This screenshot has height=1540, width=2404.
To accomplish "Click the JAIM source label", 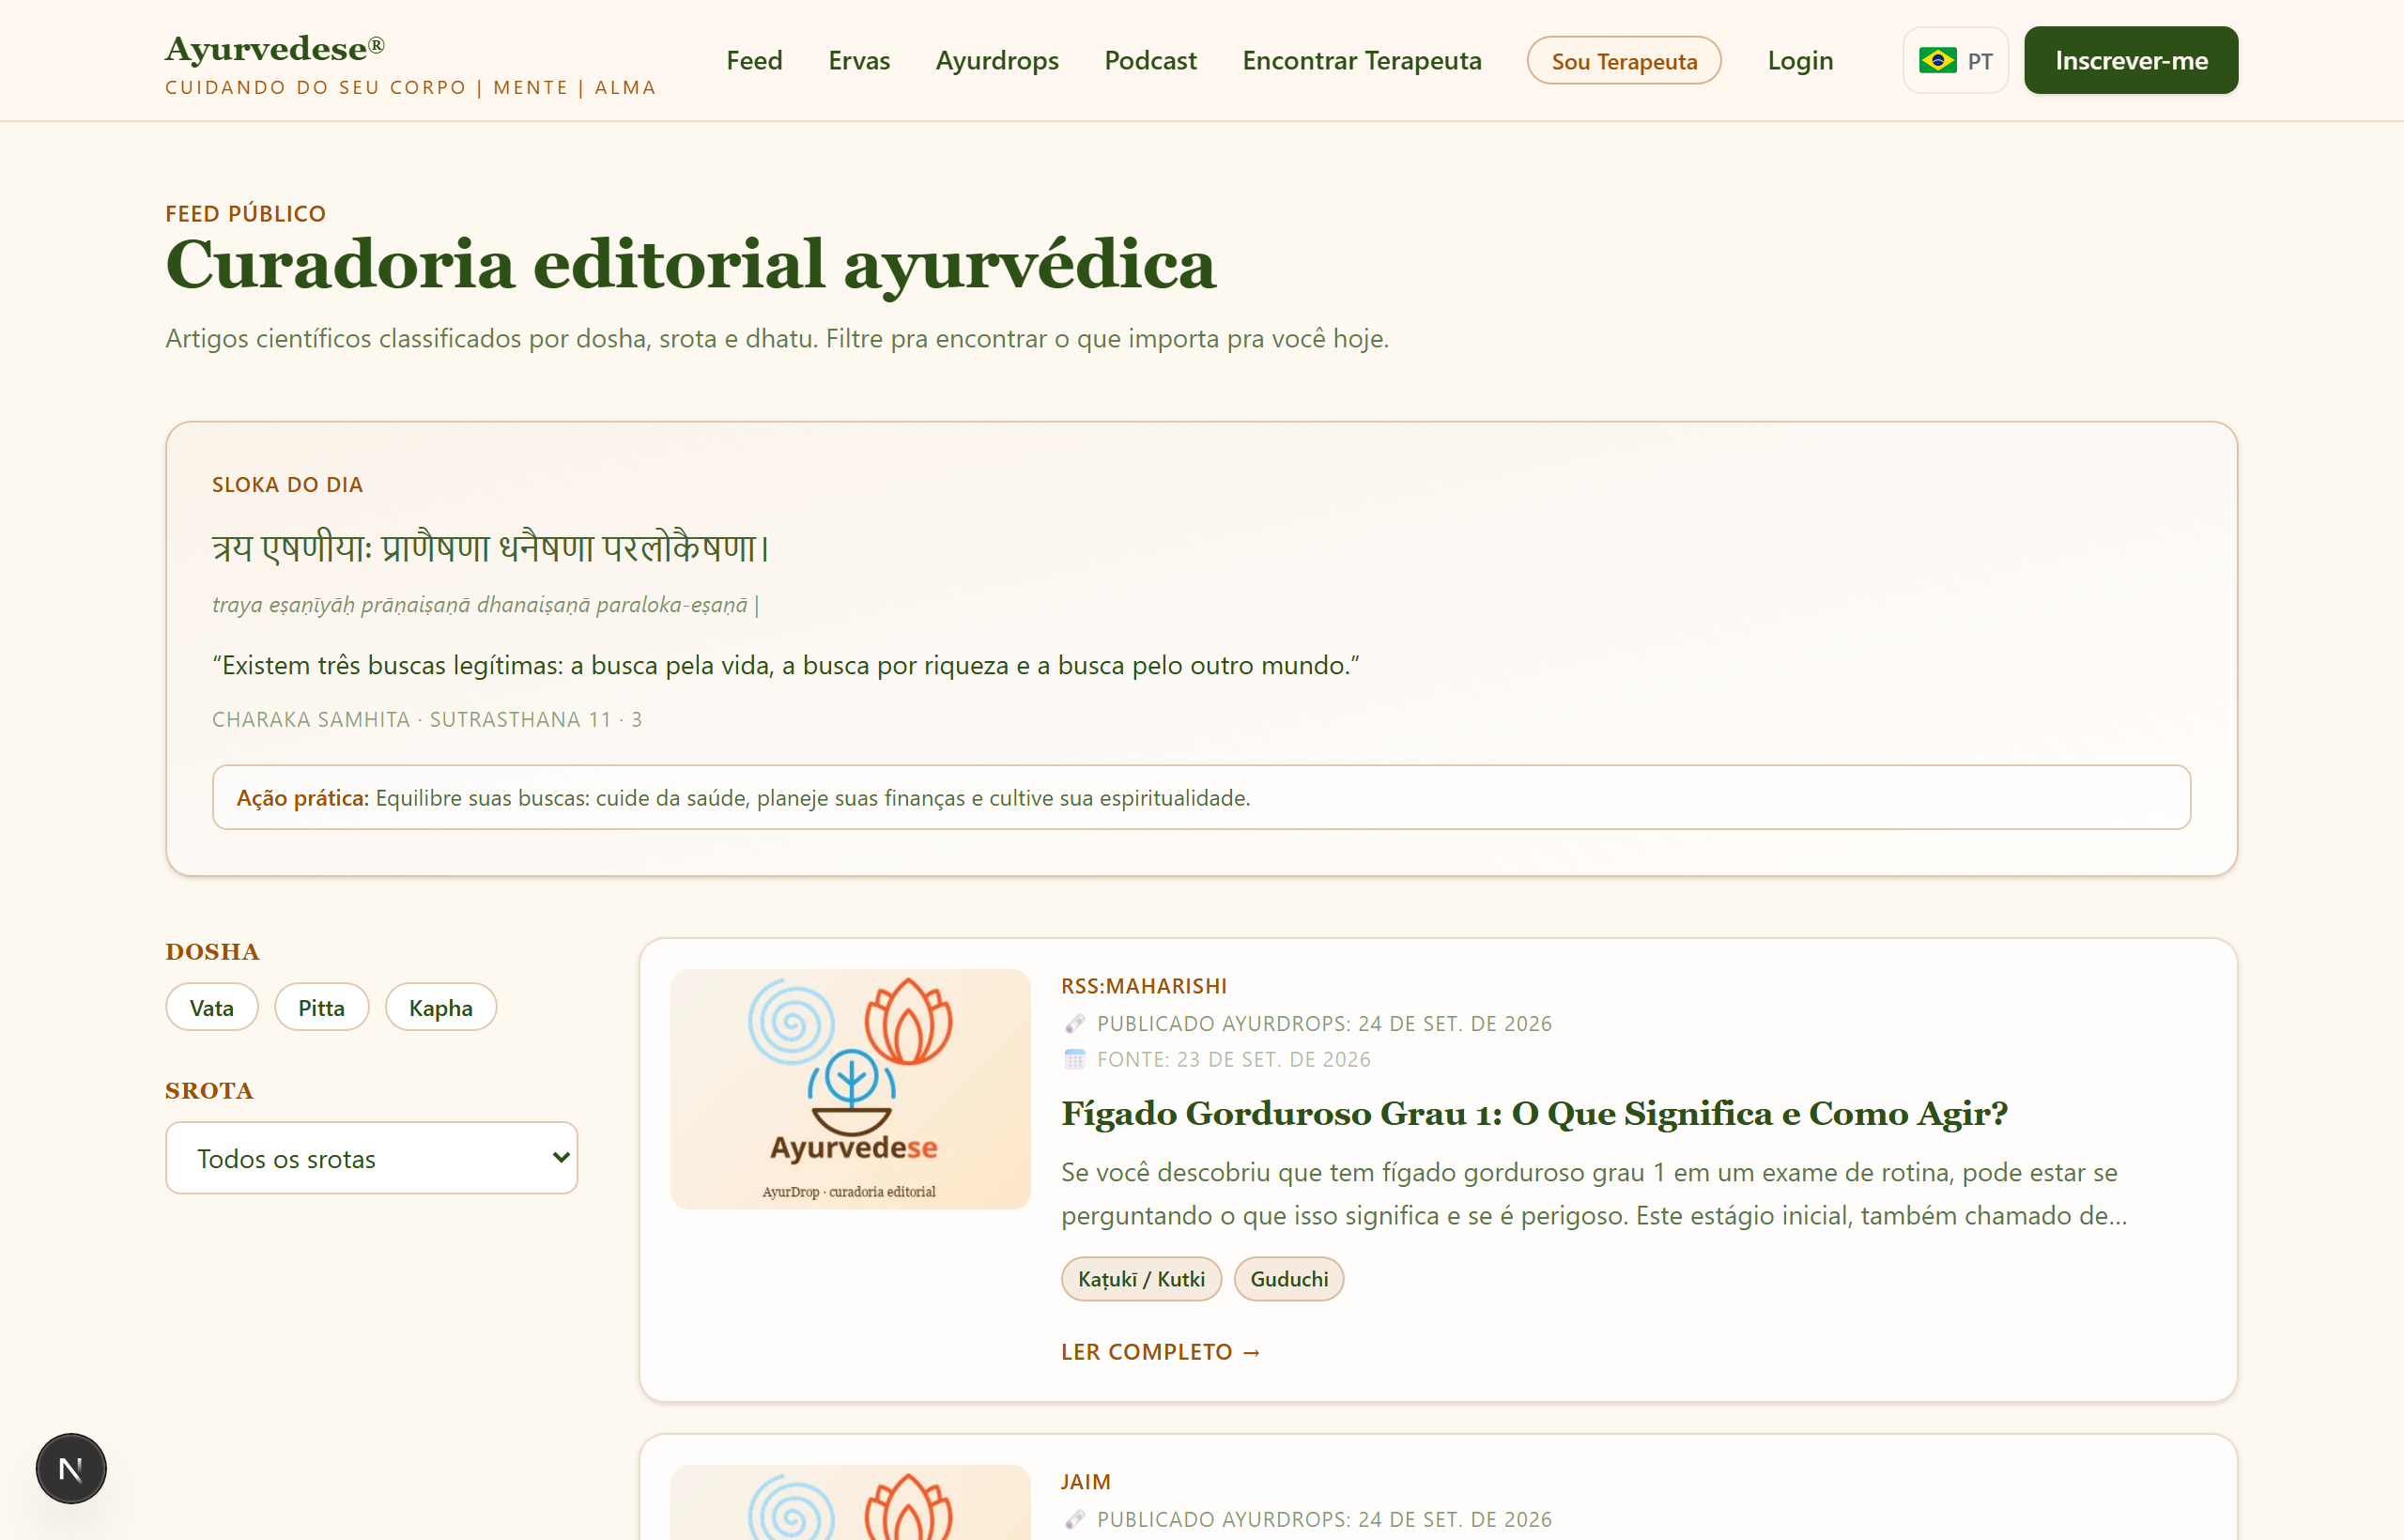I will [x=1086, y=1482].
